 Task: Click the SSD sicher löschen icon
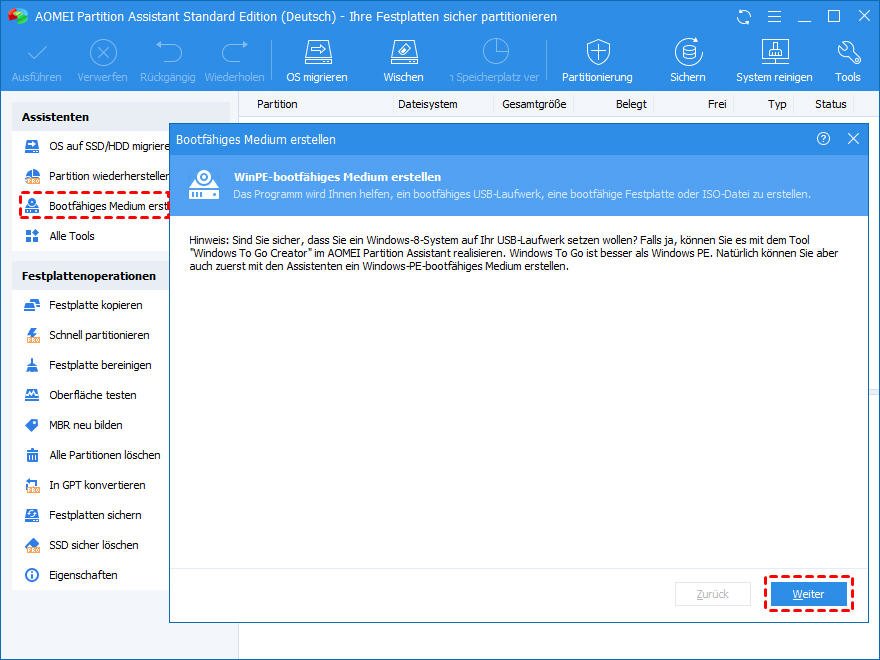32,546
